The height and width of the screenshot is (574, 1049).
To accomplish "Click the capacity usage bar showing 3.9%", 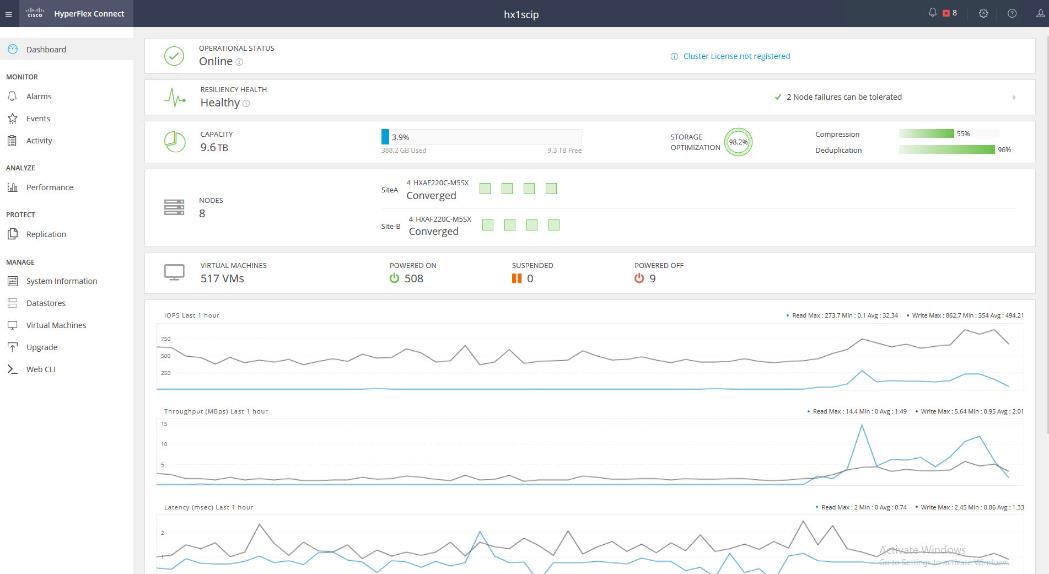I will (x=480, y=137).
